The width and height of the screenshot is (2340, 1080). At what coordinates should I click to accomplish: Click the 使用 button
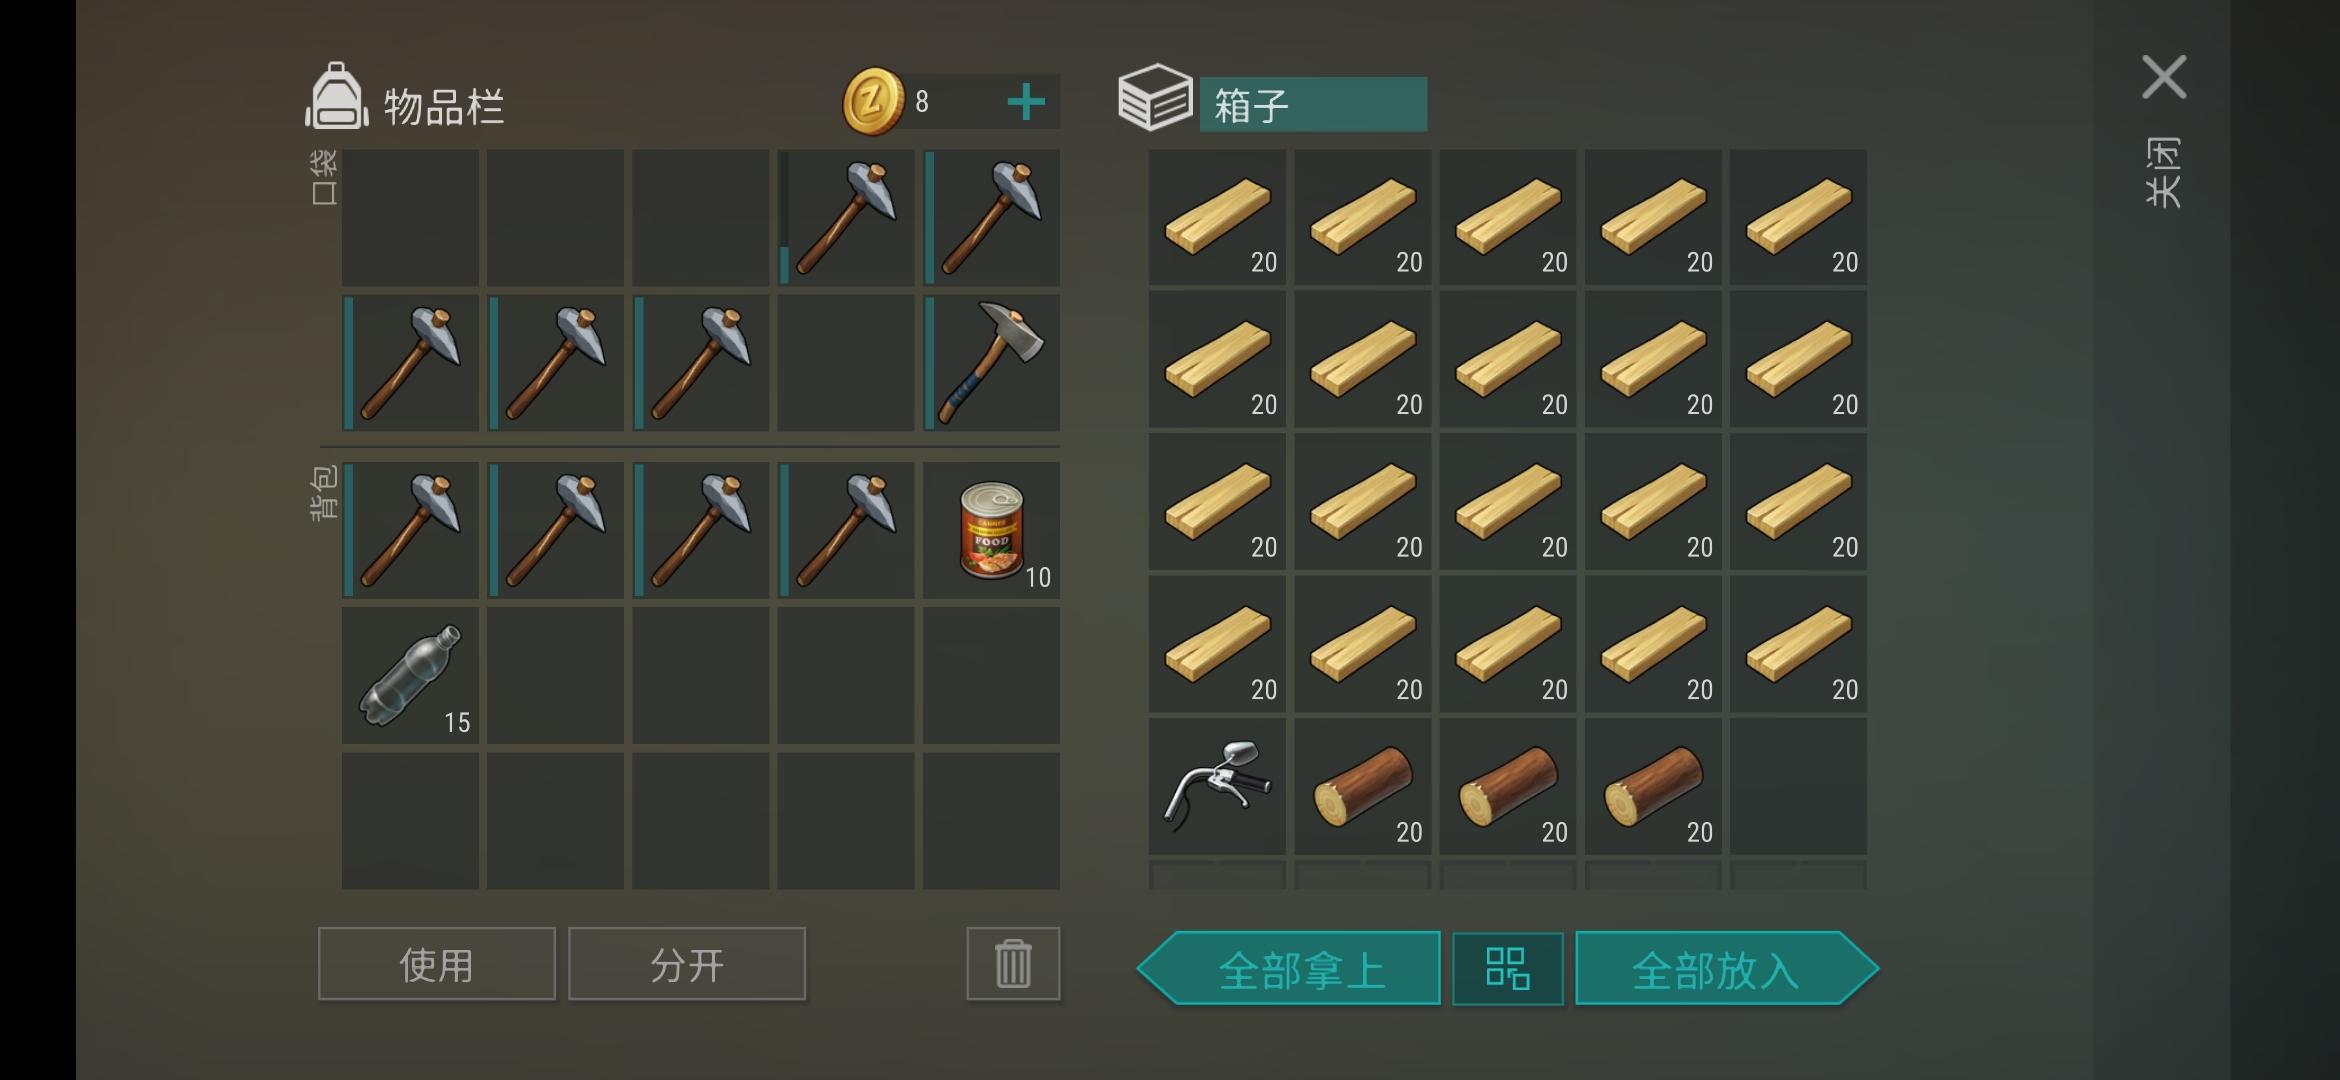tap(437, 964)
